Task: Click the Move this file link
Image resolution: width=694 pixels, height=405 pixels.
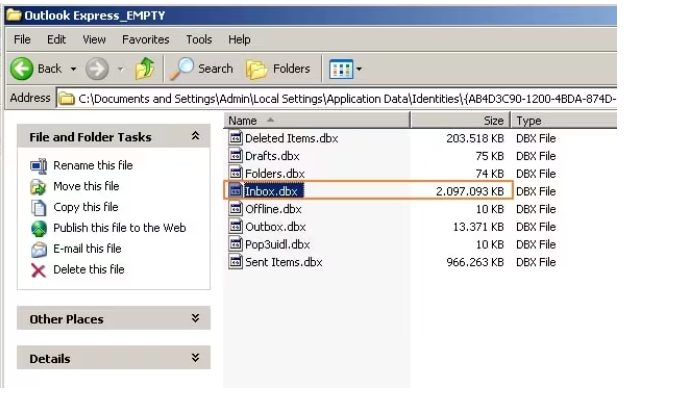Action: tap(86, 186)
